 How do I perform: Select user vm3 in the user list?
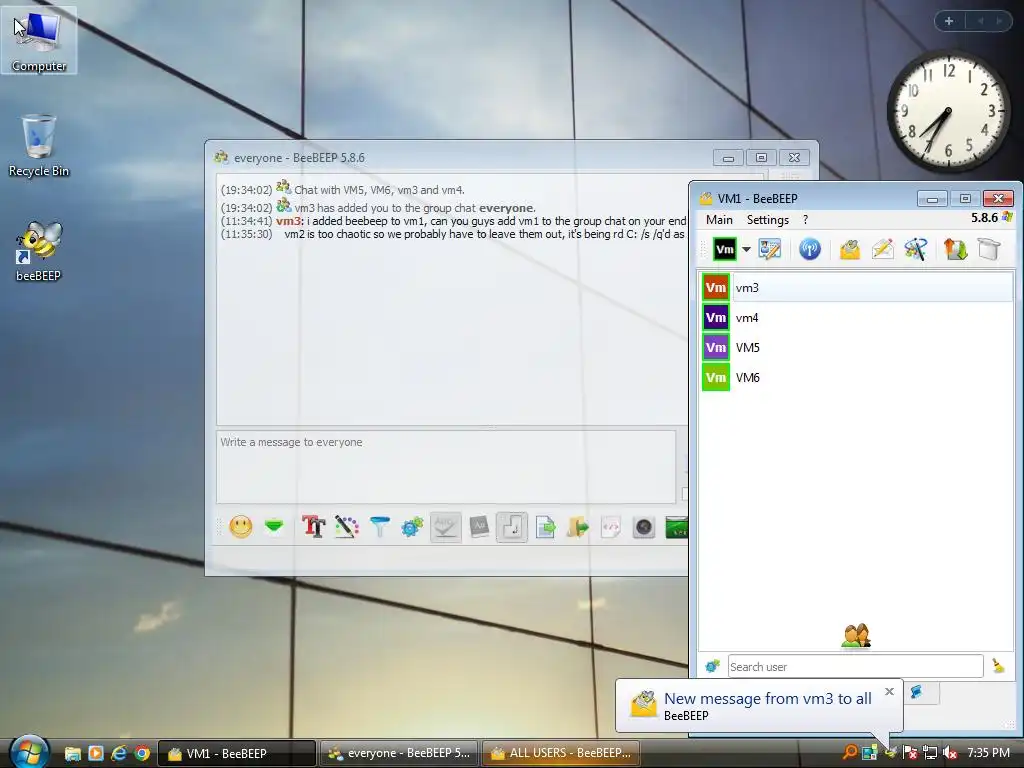tap(857, 287)
